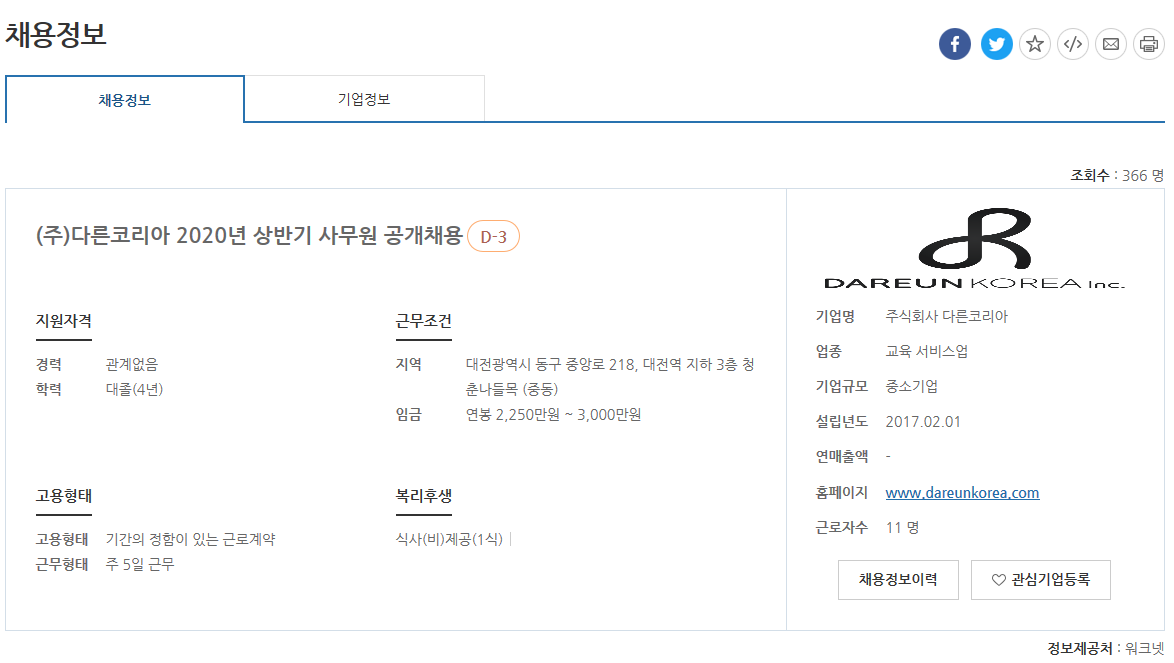The height and width of the screenshot is (663, 1174).
Task: Click the 경력 field label
Action: [49, 364]
